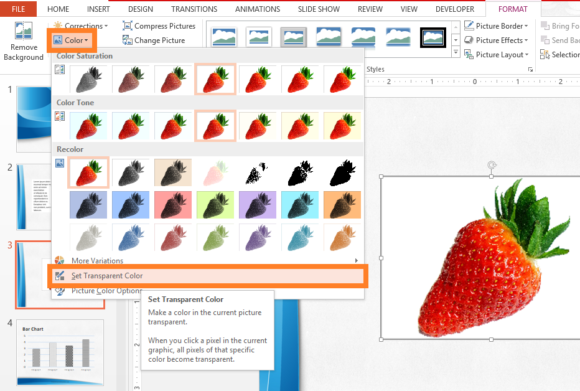Apply the grayscale zero saturation swatch

[x=88, y=79]
